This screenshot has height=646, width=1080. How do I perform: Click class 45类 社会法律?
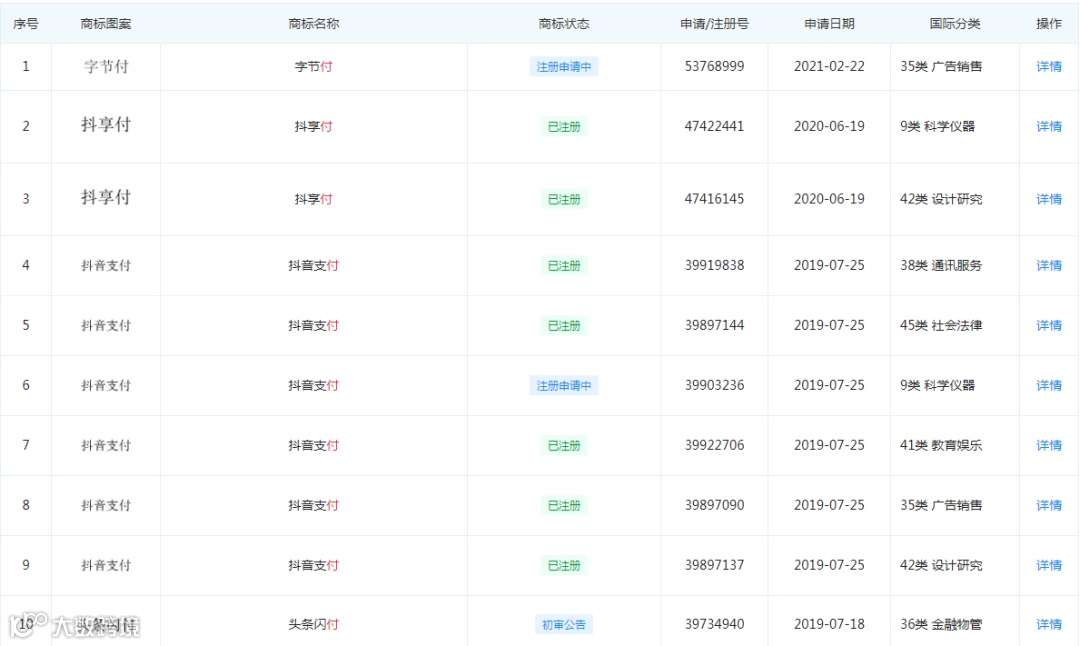click(x=941, y=326)
